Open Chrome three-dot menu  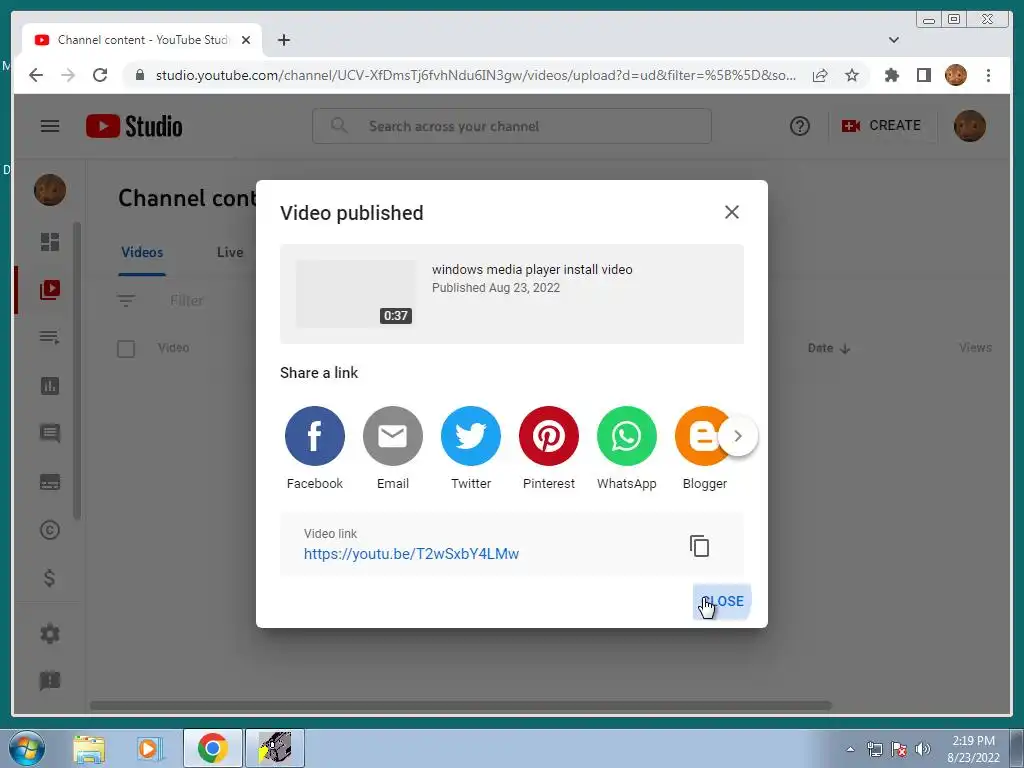point(988,75)
